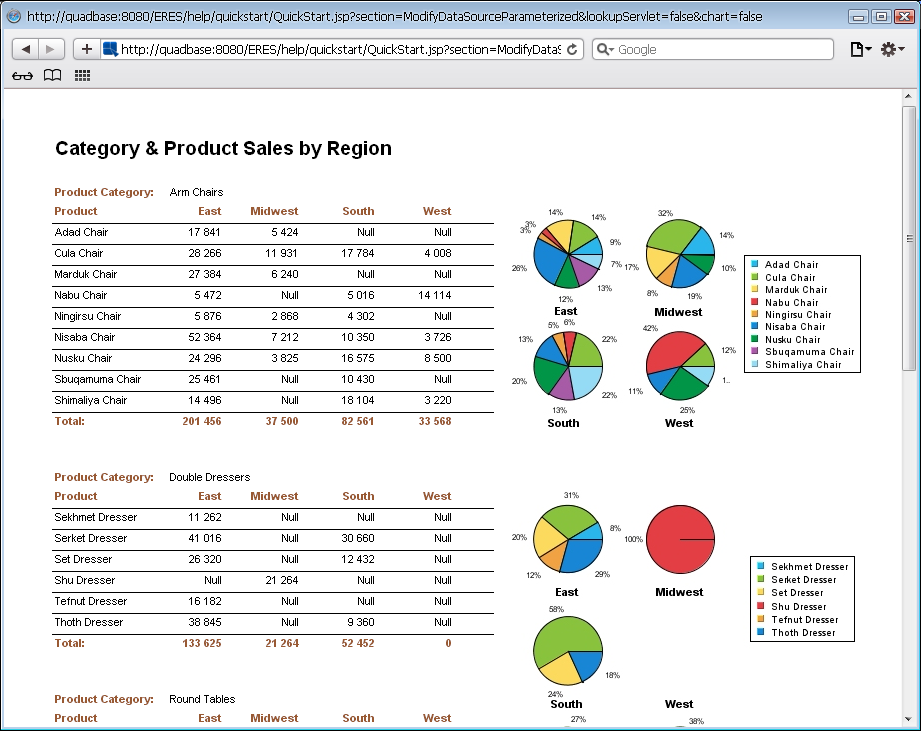The height and width of the screenshot is (731, 921).
Task: Click the Double Dressers East pie chart
Action: tap(568, 538)
